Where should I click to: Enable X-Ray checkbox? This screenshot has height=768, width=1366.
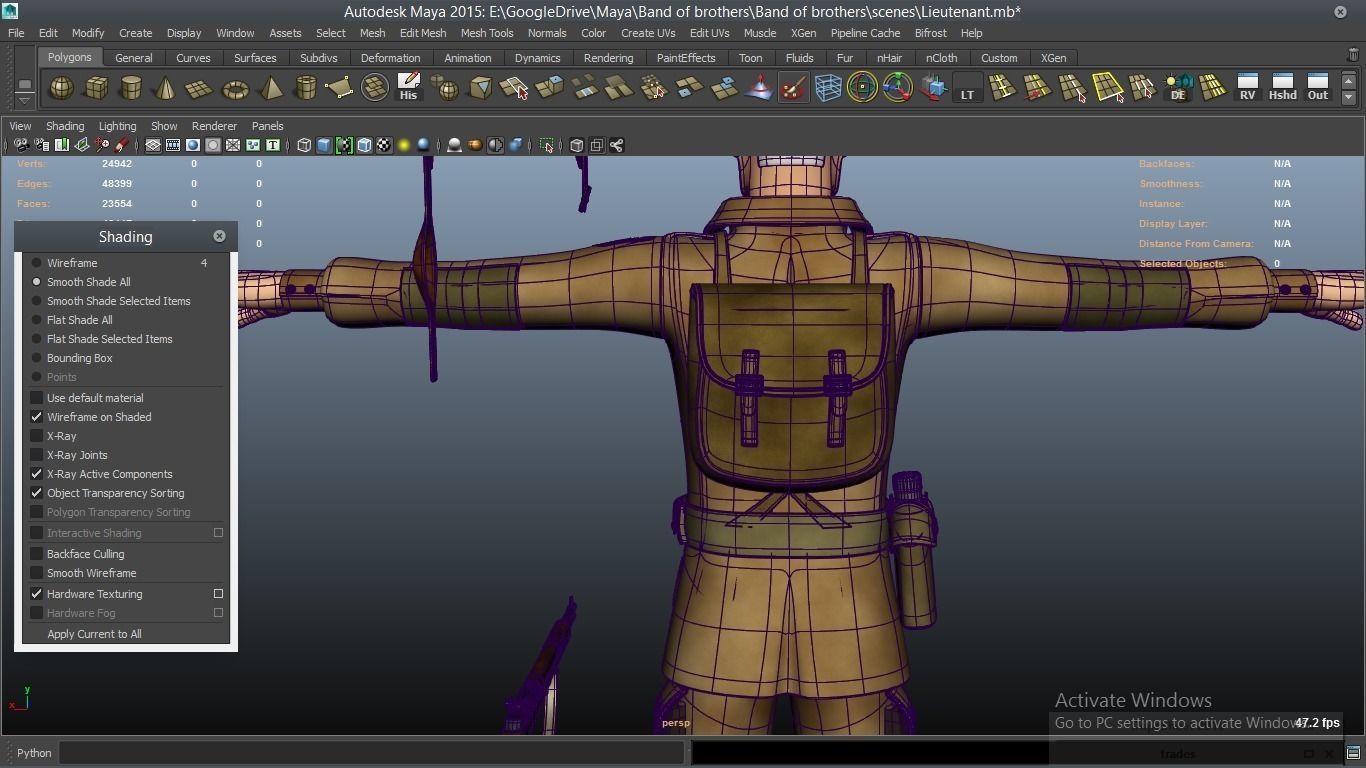[37, 436]
